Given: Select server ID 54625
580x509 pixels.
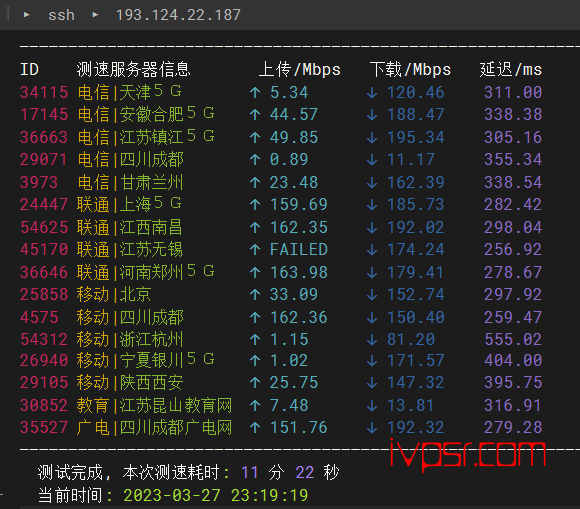Looking at the screenshot, I should pyautogui.click(x=44, y=227).
